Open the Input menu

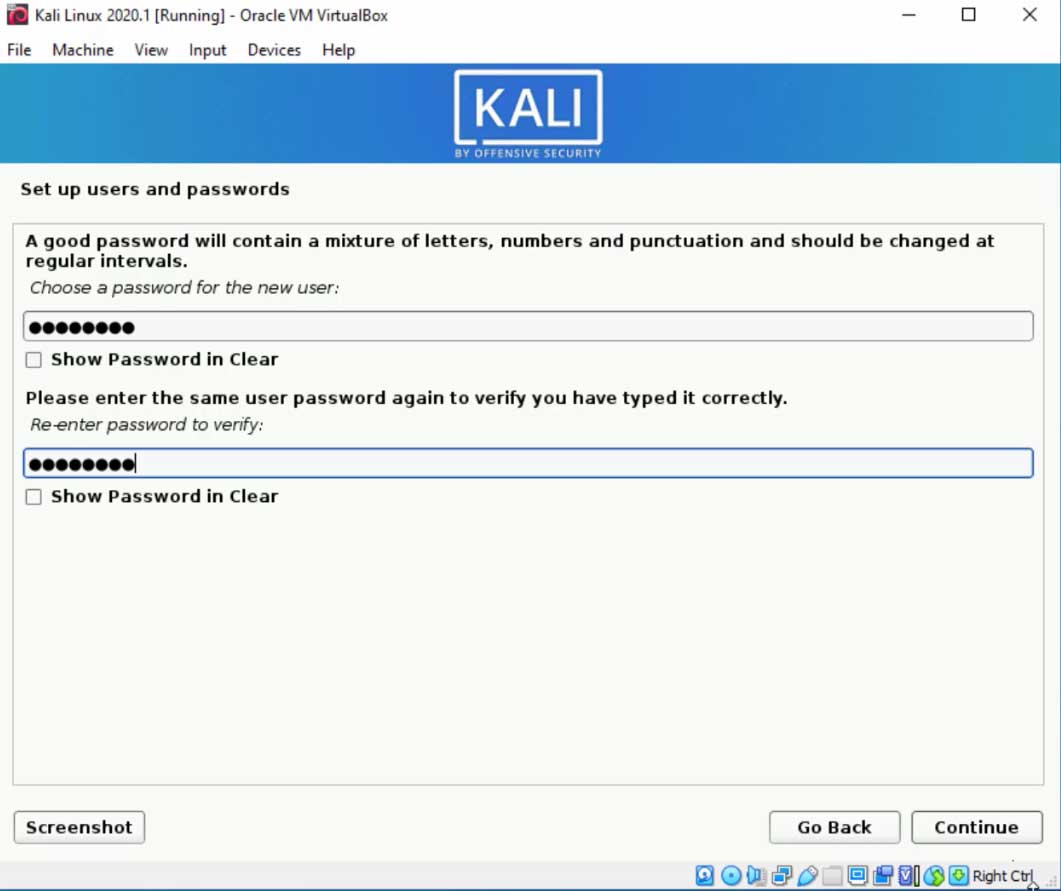point(208,50)
